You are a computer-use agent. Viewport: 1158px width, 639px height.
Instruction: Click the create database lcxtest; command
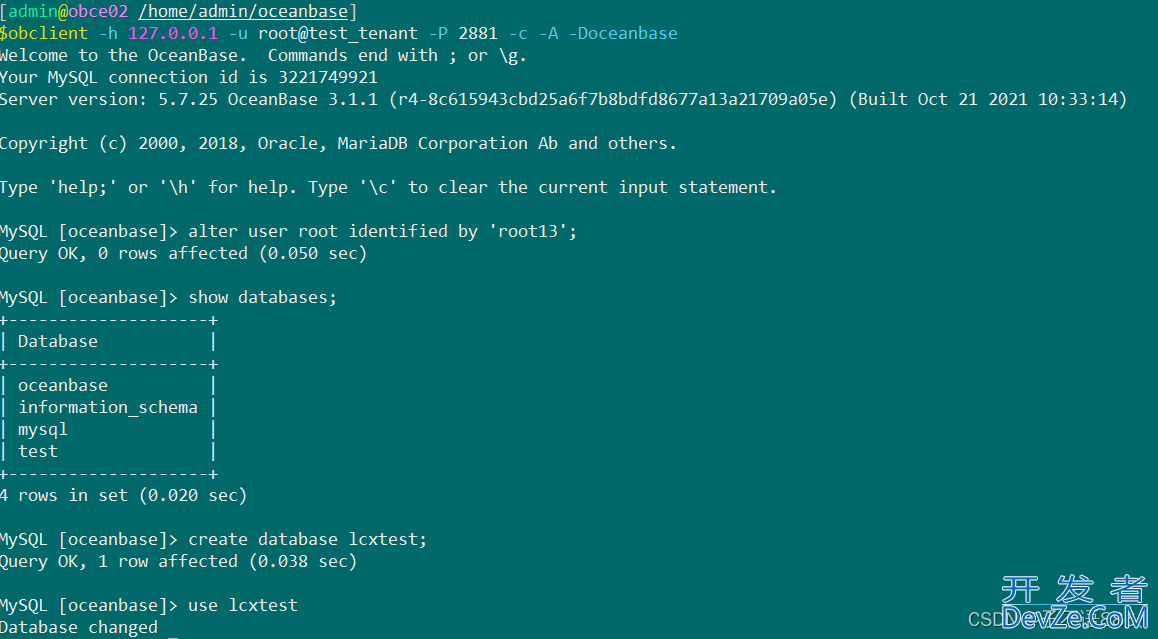307,539
